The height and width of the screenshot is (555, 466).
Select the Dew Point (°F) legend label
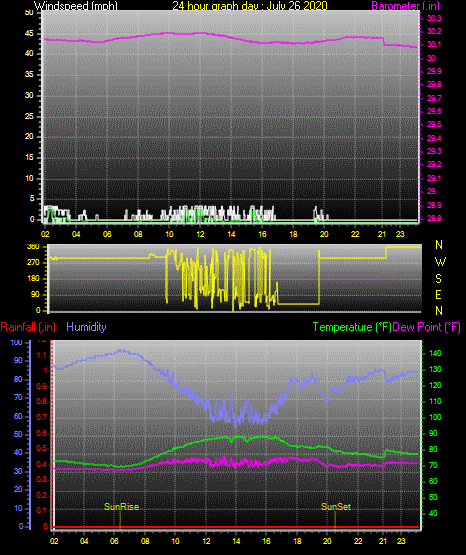(x=426, y=327)
